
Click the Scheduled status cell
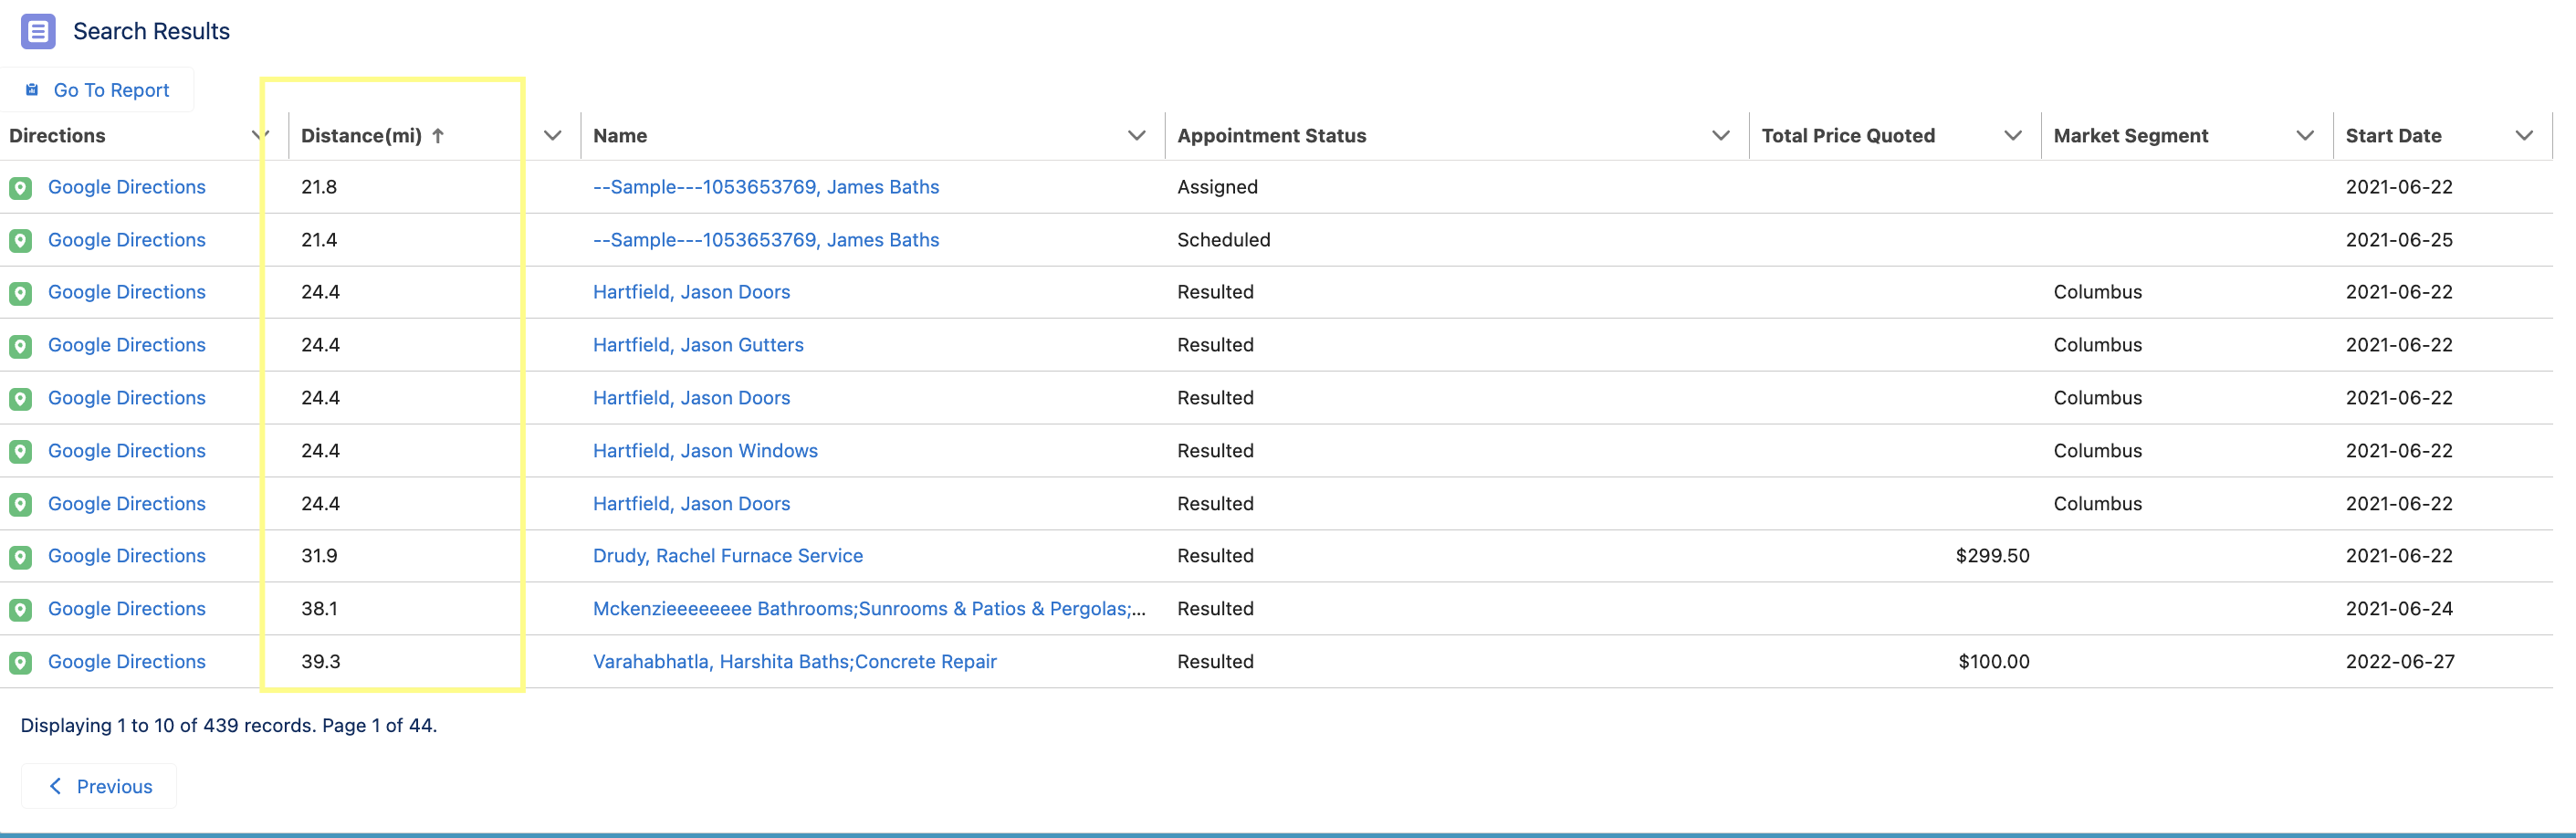tap(1224, 240)
